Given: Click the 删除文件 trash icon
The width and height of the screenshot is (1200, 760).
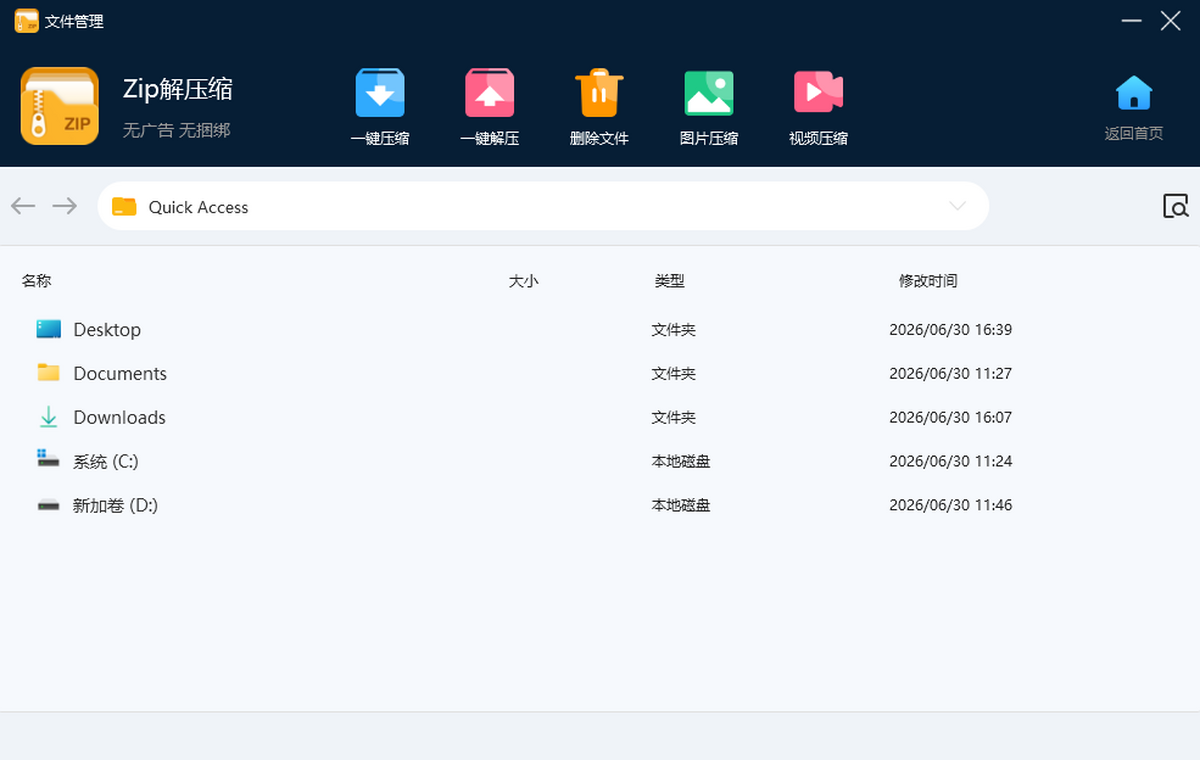Looking at the screenshot, I should (599, 93).
